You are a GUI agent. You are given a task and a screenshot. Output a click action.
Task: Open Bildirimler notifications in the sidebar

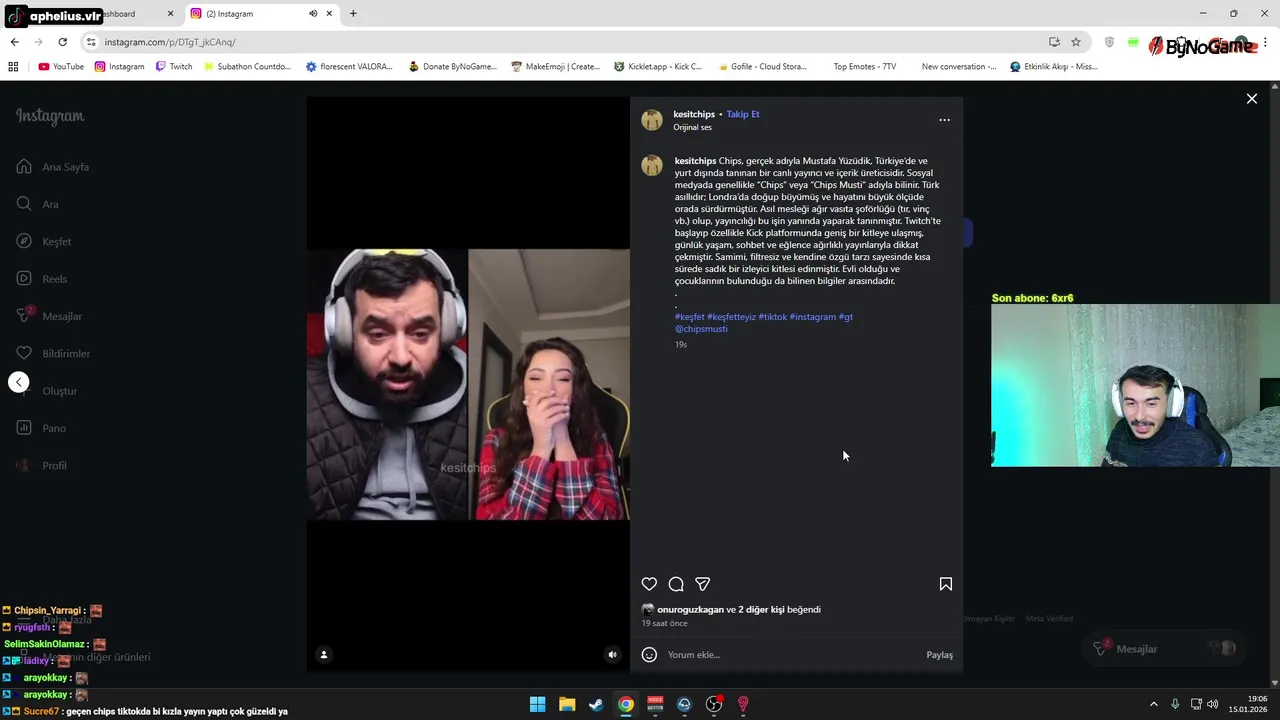[x=53, y=353]
